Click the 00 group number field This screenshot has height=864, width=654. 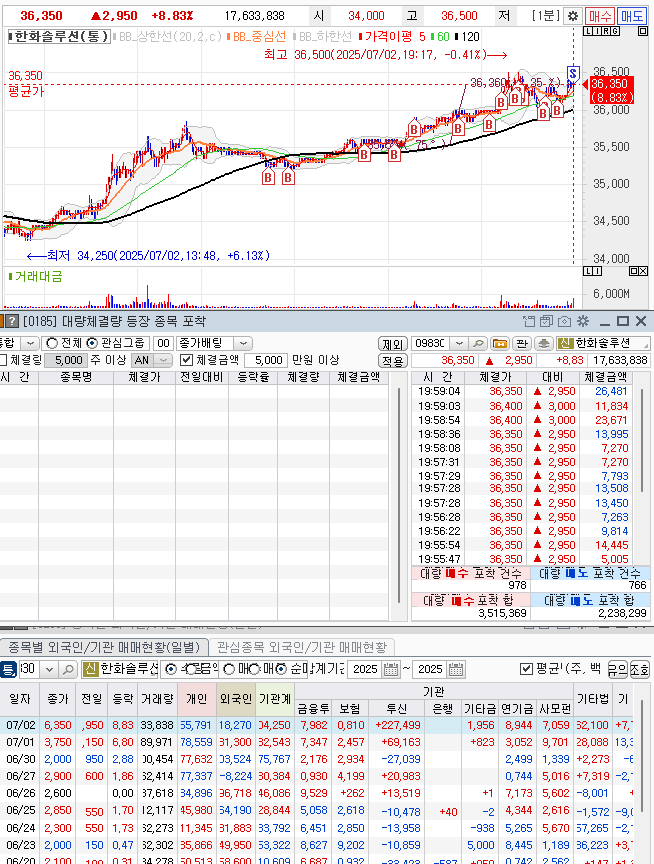163,343
